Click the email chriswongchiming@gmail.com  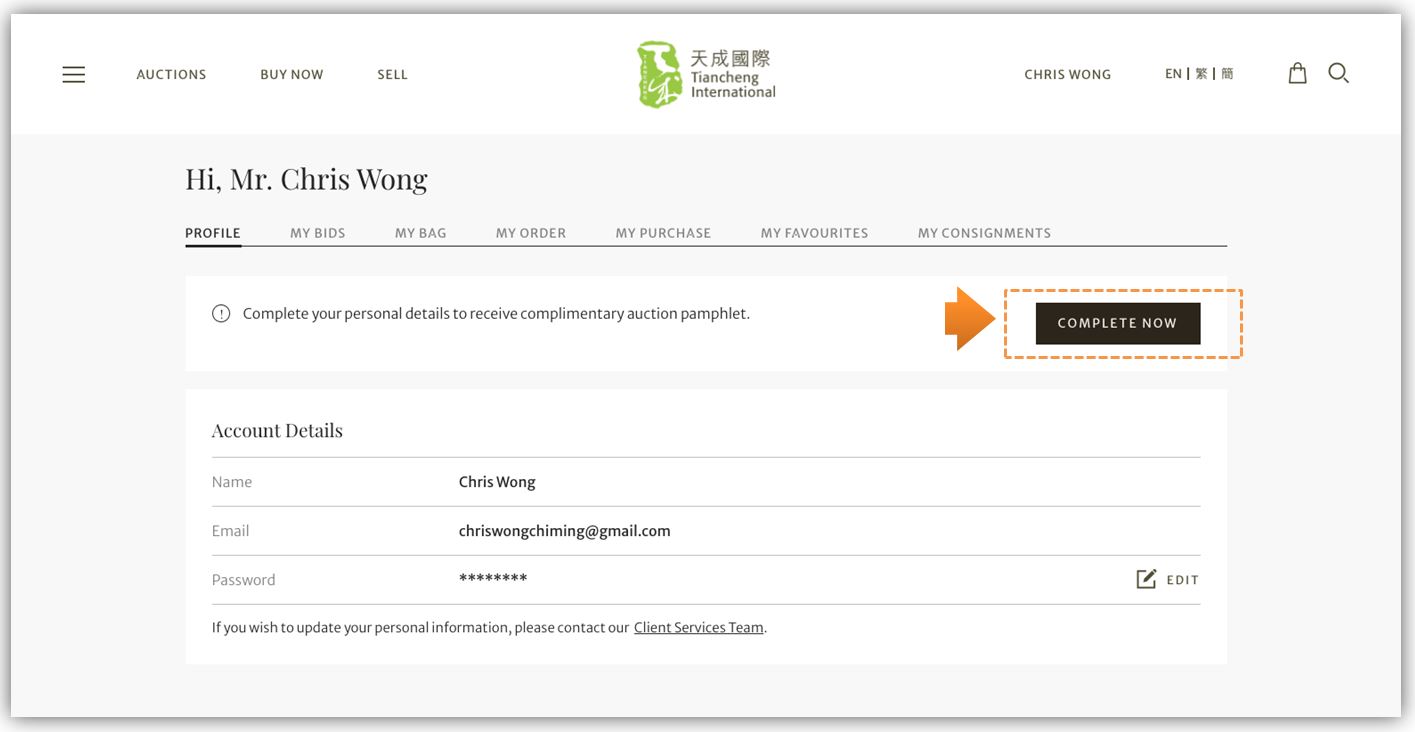pos(565,531)
